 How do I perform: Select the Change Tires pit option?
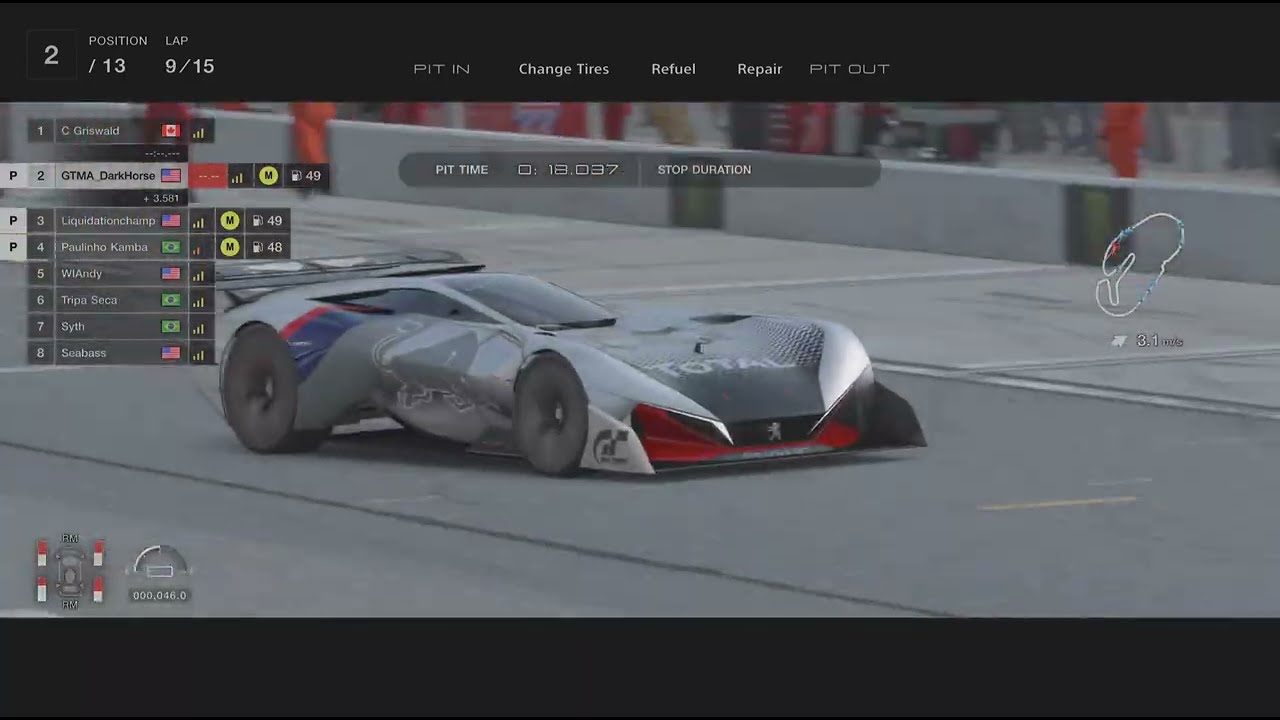[564, 69]
